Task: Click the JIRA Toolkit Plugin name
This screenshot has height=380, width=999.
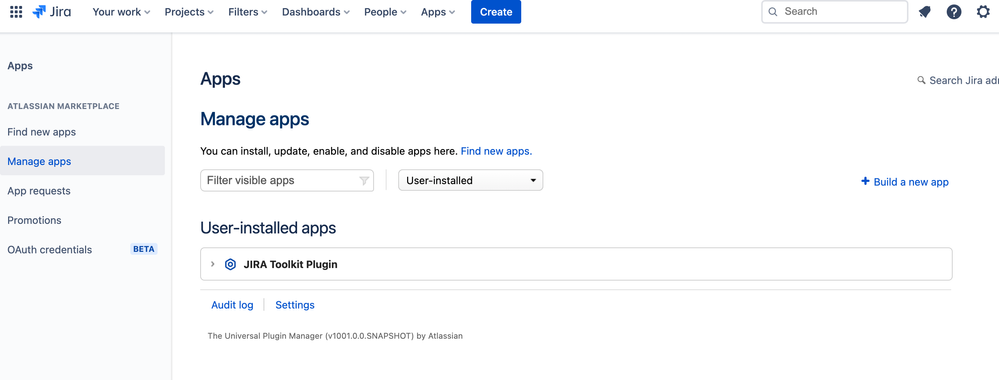Action: pyautogui.click(x=291, y=264)
